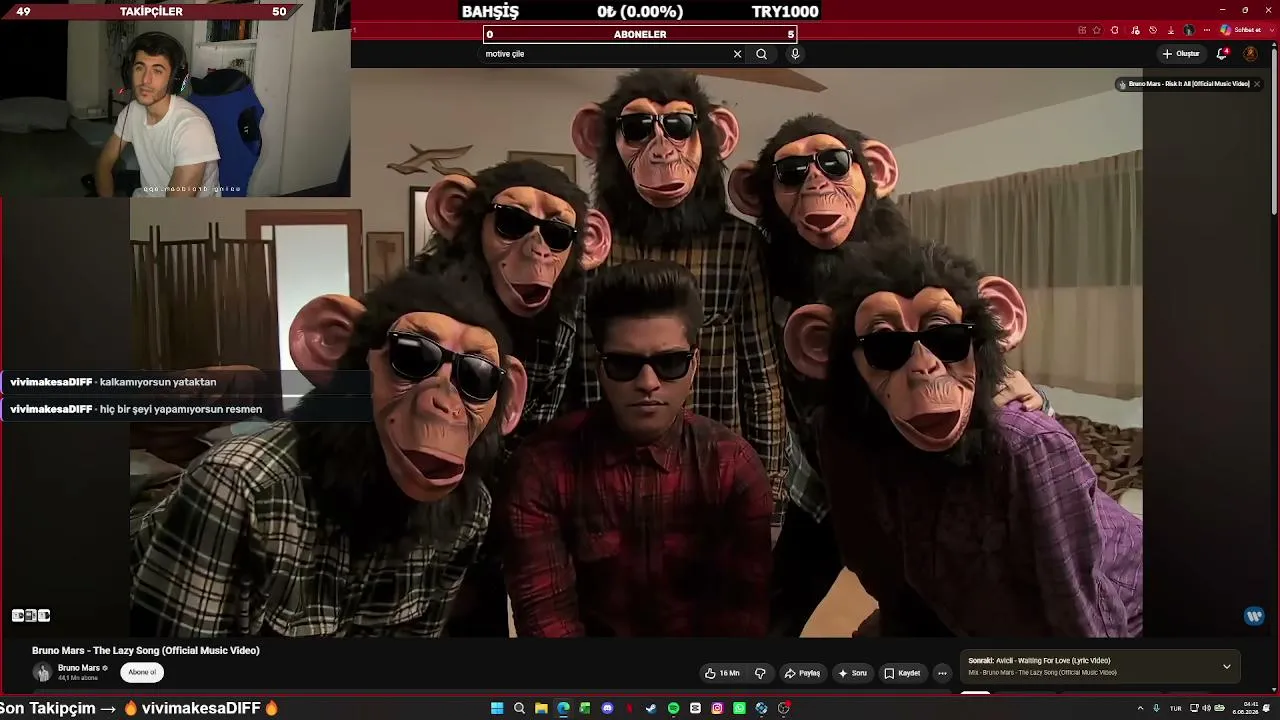The image size is (1280, 720).
Task: Open Windows taskbar search
Action: tap(519, 708)
